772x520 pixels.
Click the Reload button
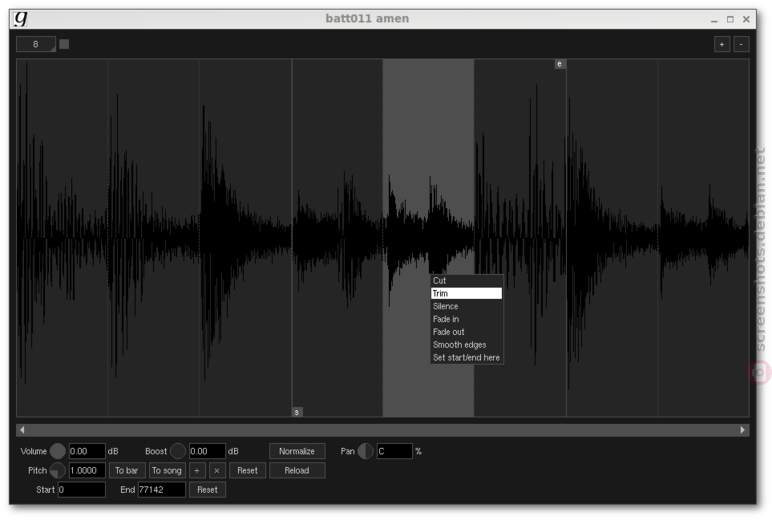pos(297,470)
